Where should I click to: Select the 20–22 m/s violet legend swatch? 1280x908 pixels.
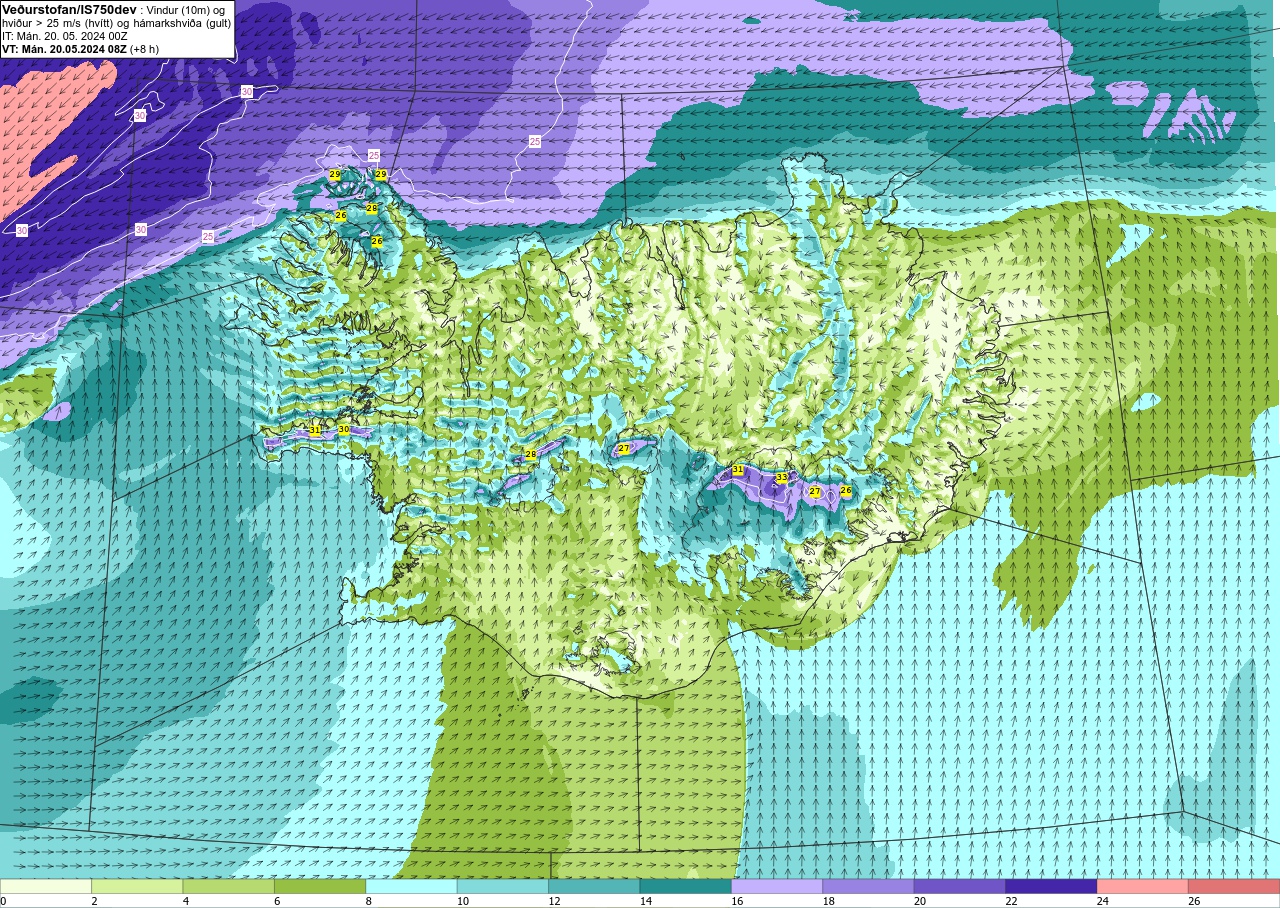pos(960,886)
